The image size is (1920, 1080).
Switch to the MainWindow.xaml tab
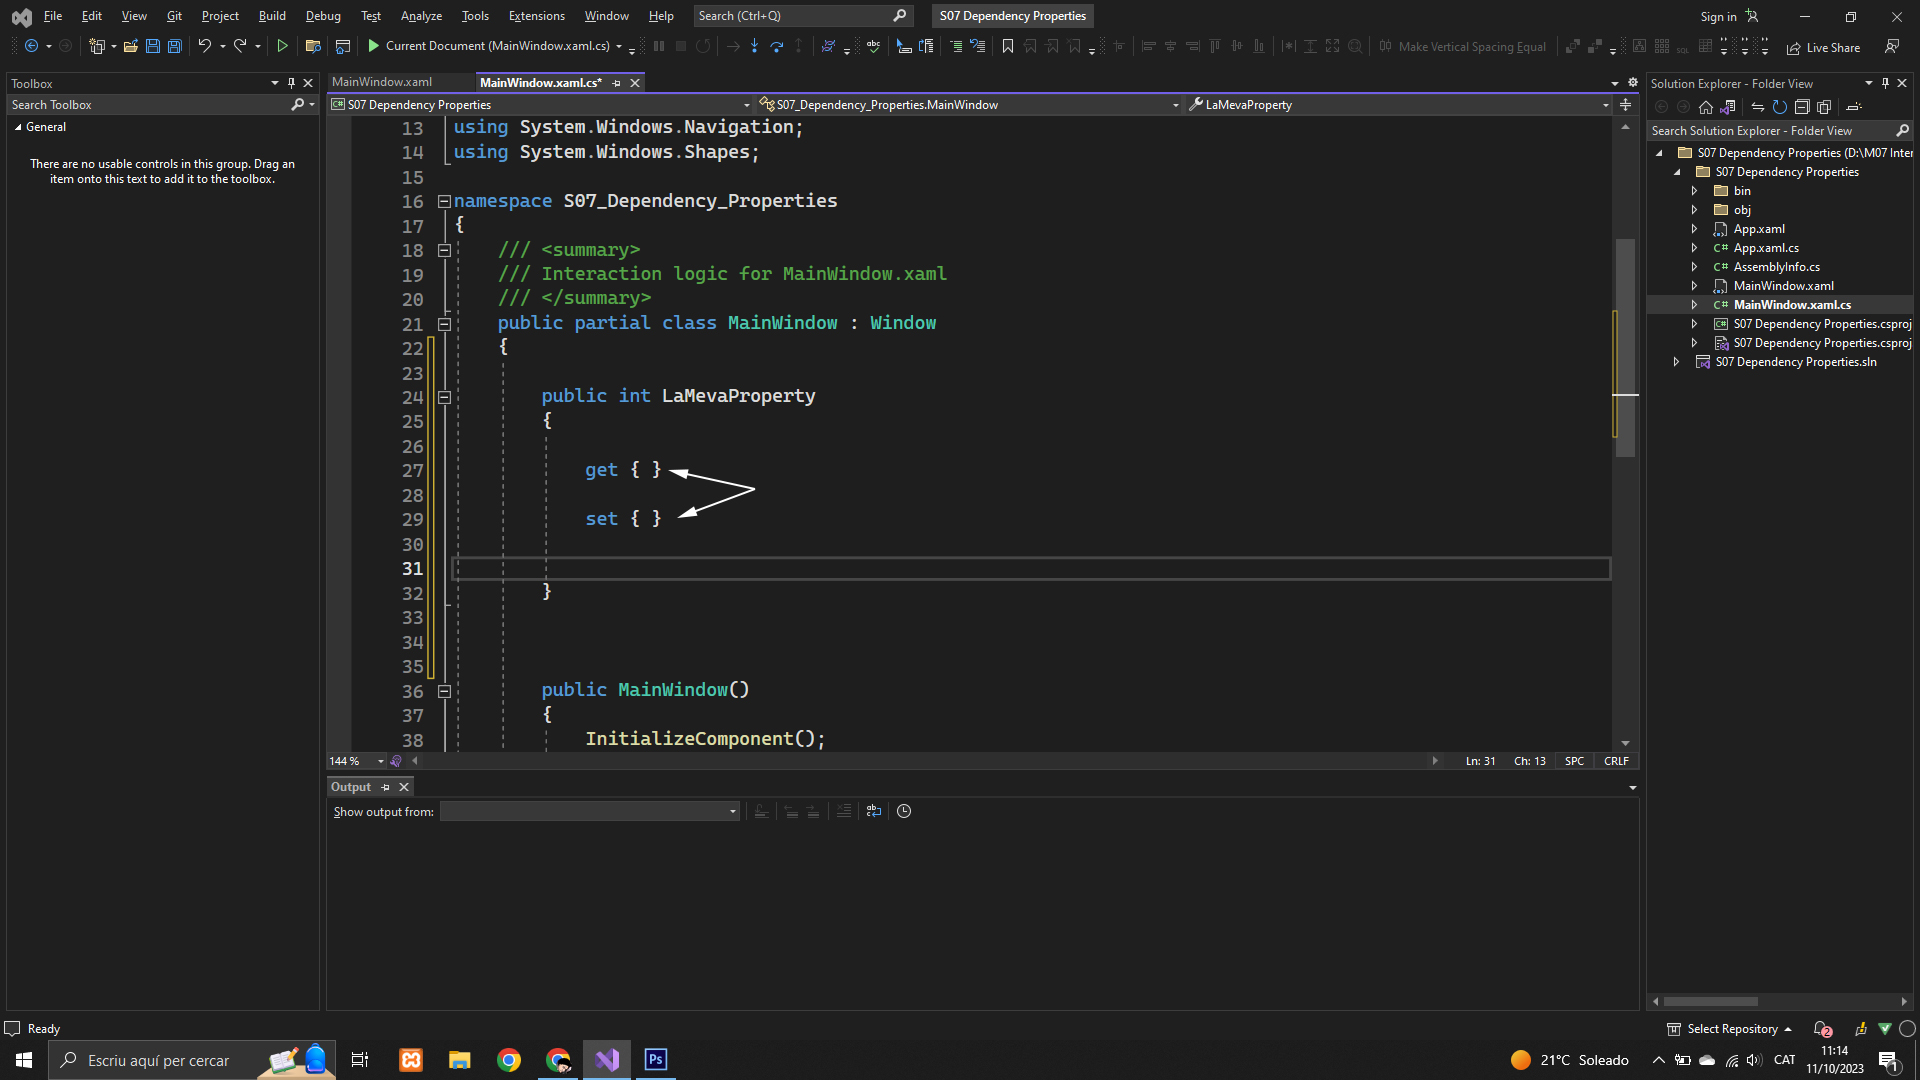382,82
